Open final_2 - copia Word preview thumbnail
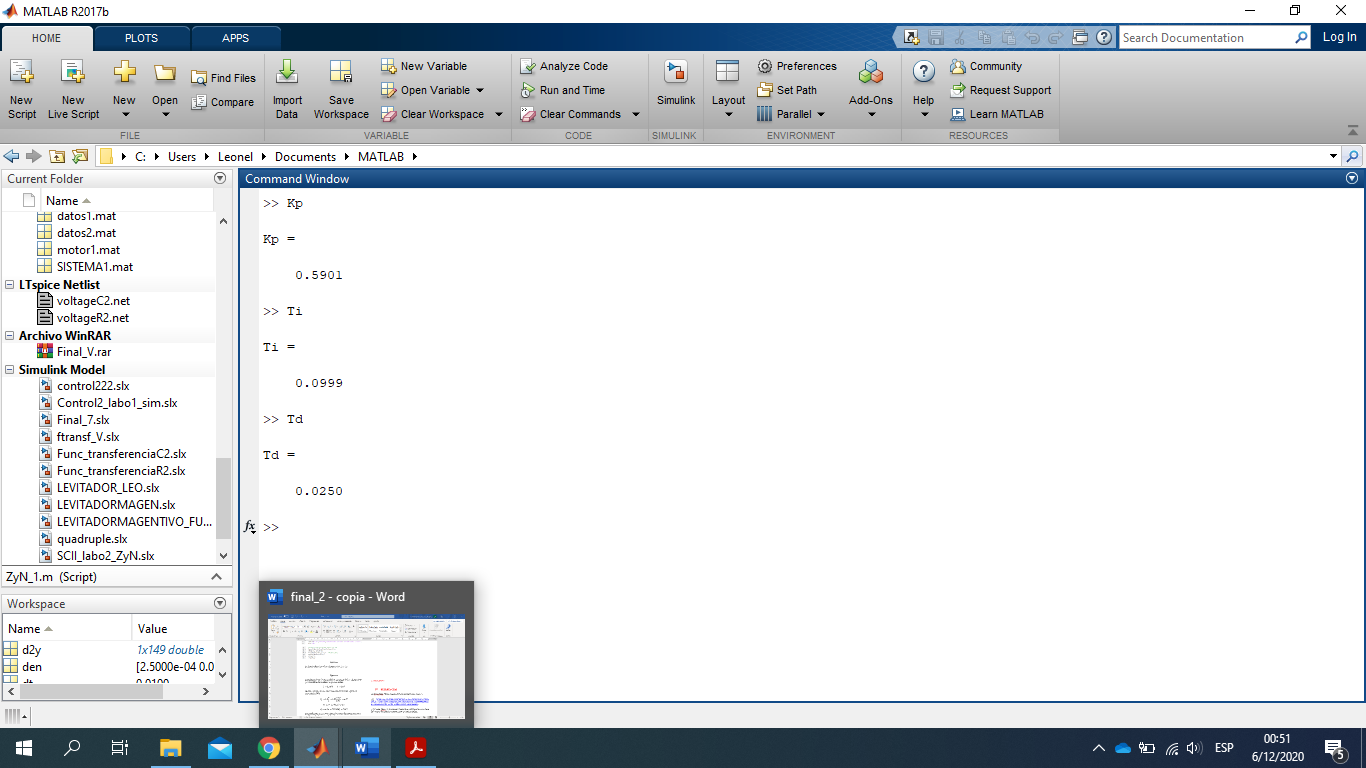The image size is (1366, 768). pos(367,666)
